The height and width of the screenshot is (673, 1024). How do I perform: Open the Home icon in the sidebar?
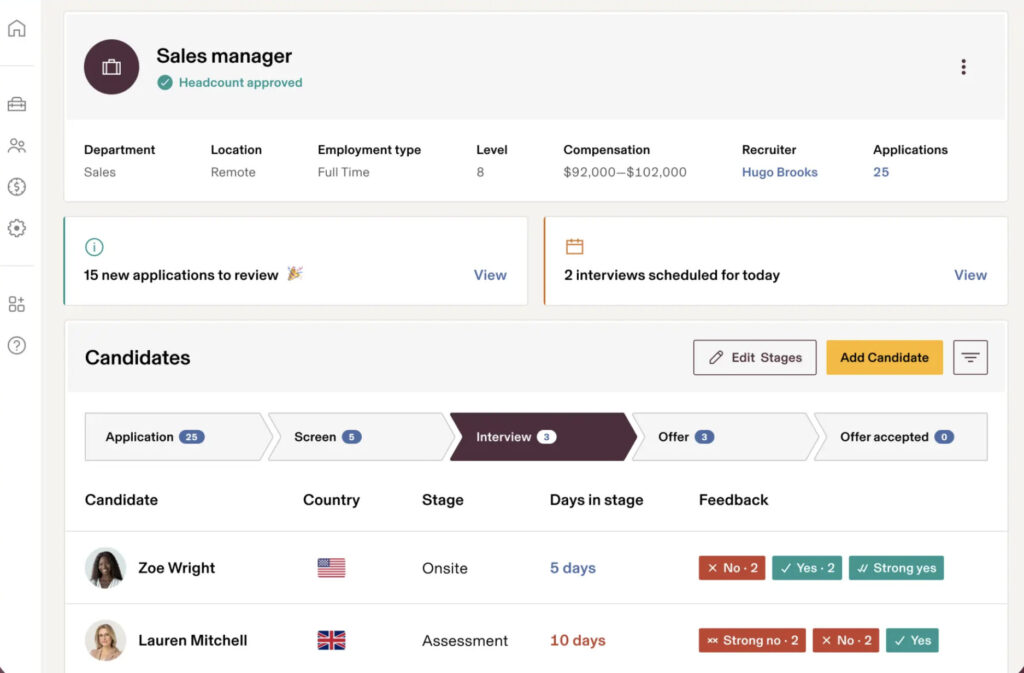[17, 29]
